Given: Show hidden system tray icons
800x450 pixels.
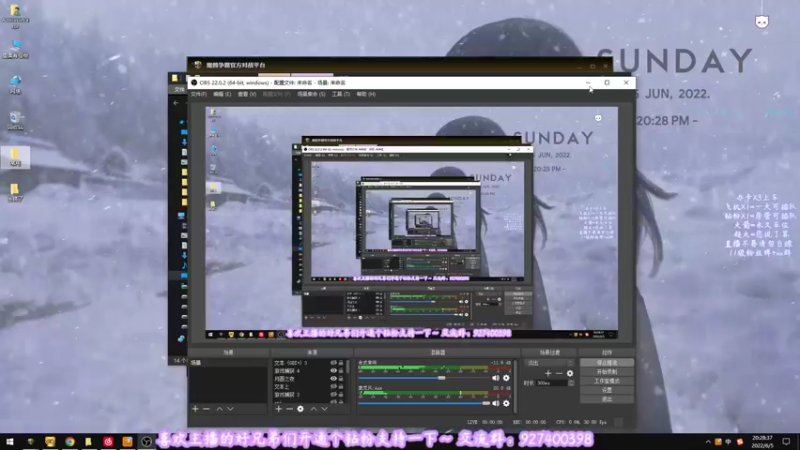Looking at the screenshot, I should [x=708, y=442].
